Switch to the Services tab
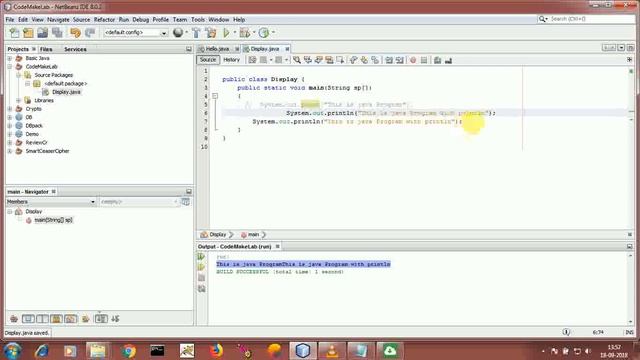This screenshot has width=640, height=360. click(x=75, y=49)
